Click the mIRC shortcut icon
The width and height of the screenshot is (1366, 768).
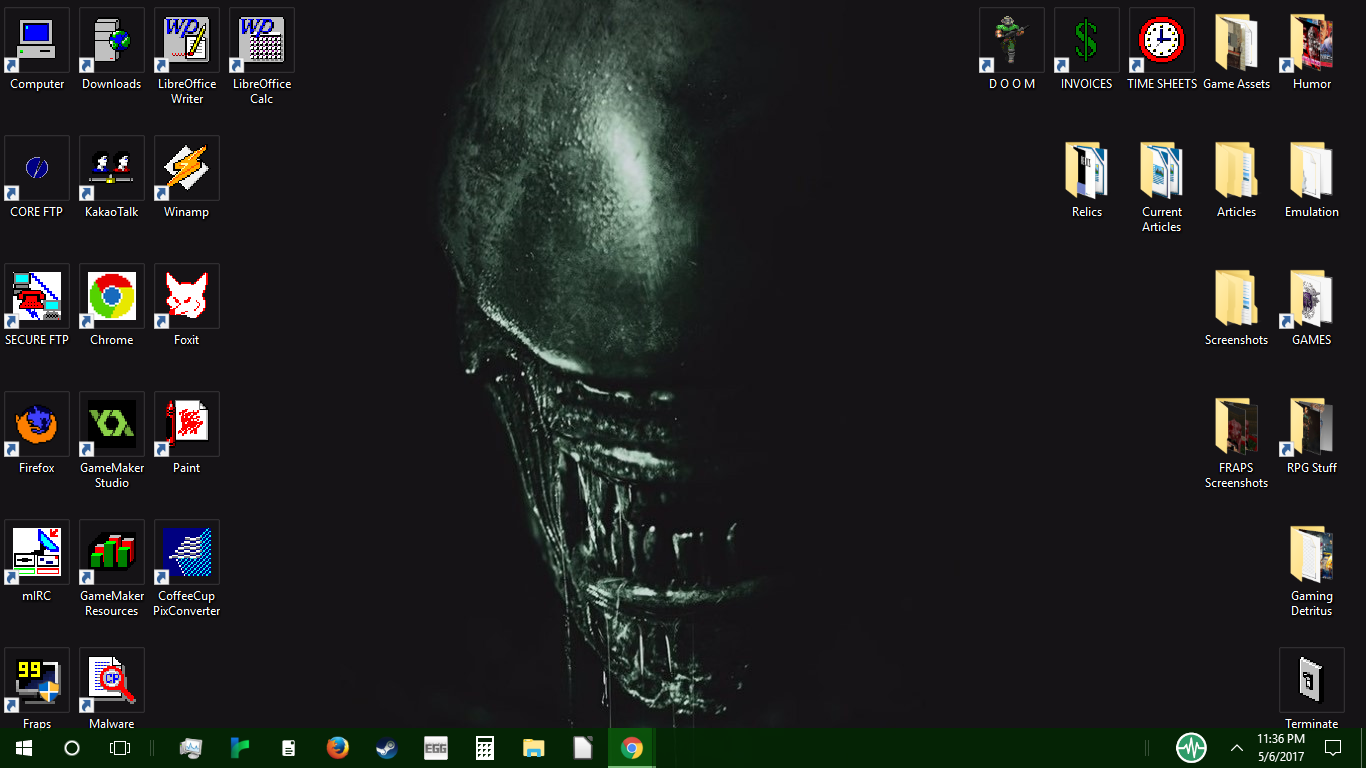(37, 553)
